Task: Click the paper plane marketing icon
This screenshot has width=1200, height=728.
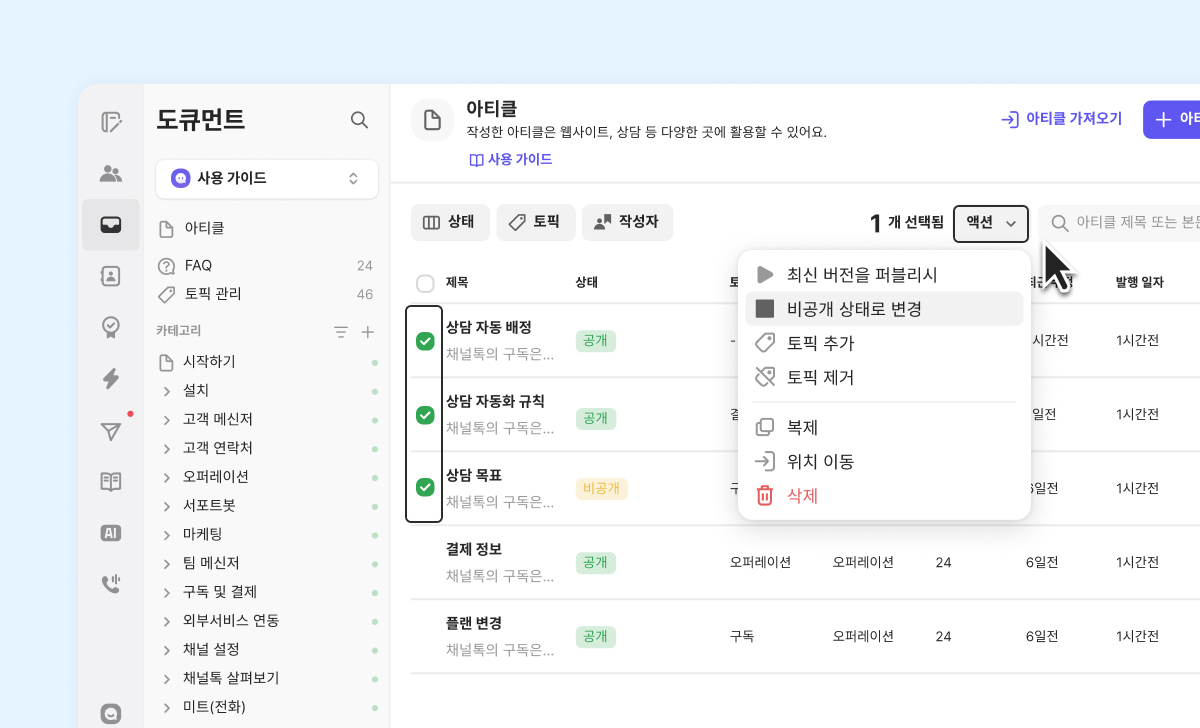Action: [111, 431]
